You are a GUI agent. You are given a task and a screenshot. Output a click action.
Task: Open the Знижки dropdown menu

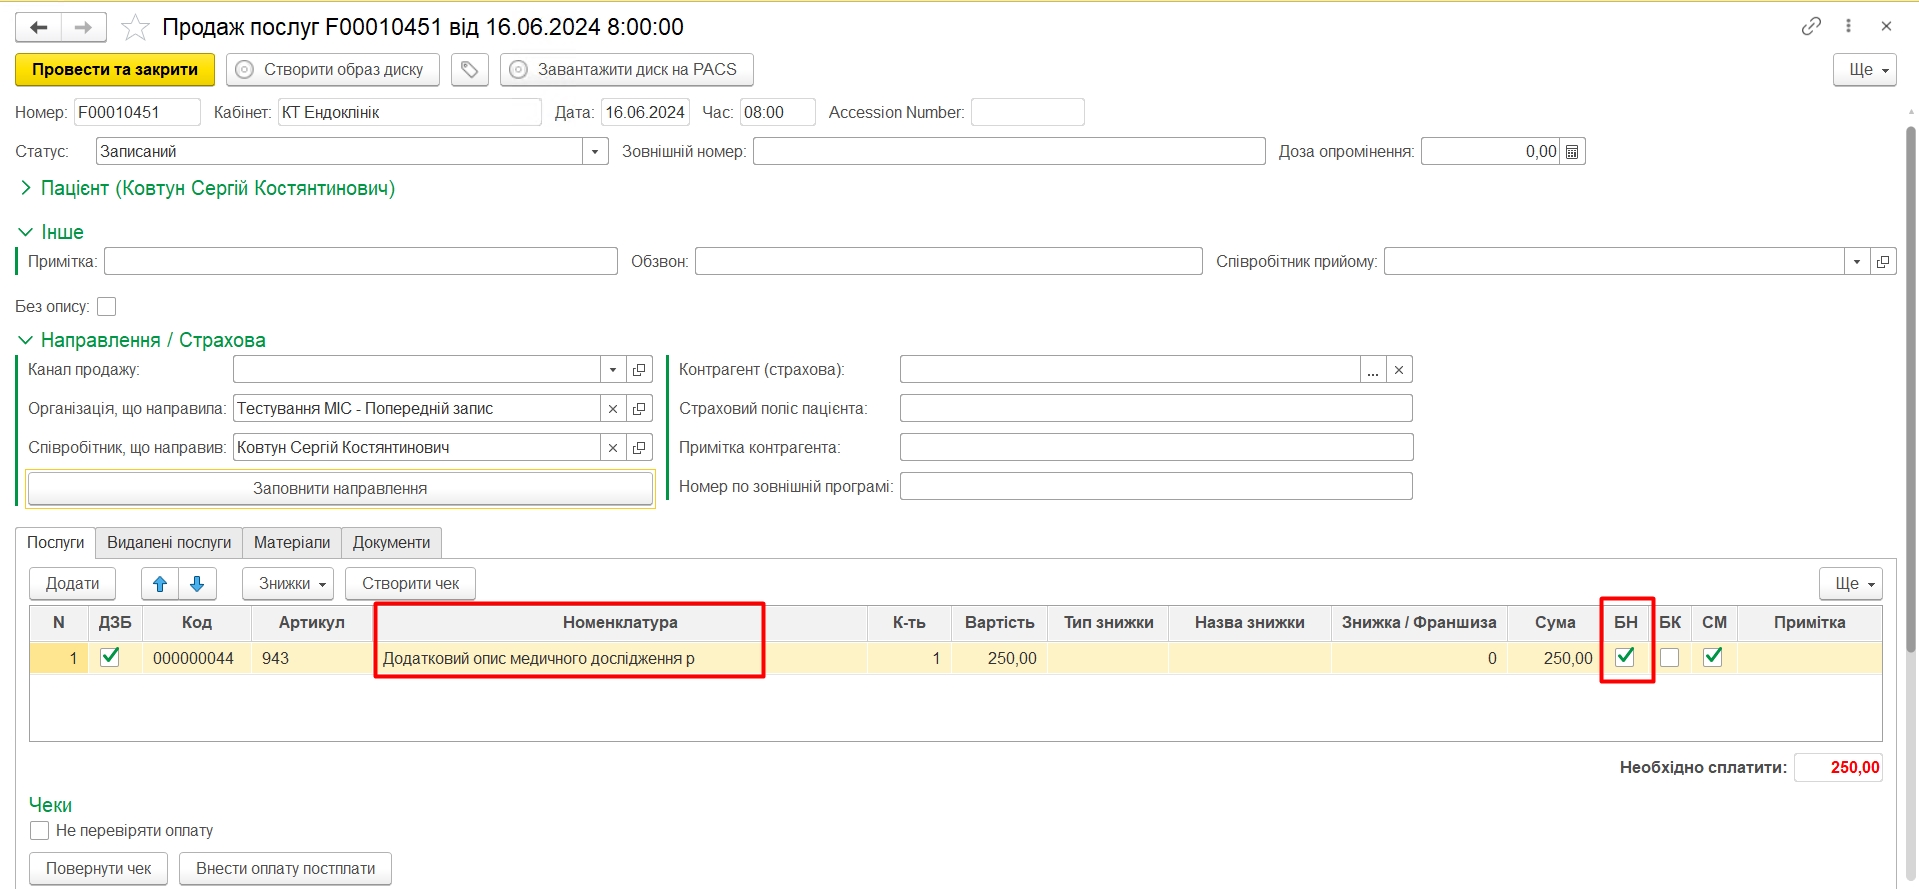coord(287,584)
